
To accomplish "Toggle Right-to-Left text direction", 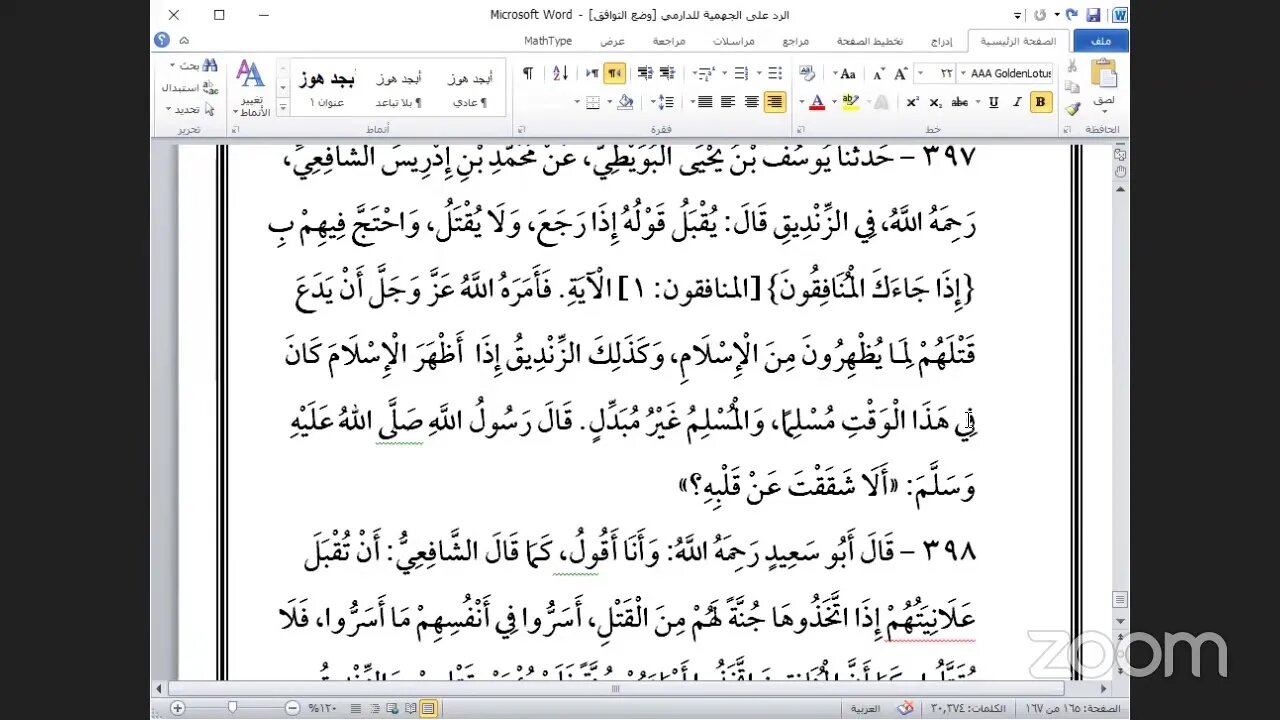I will point(615,73).
